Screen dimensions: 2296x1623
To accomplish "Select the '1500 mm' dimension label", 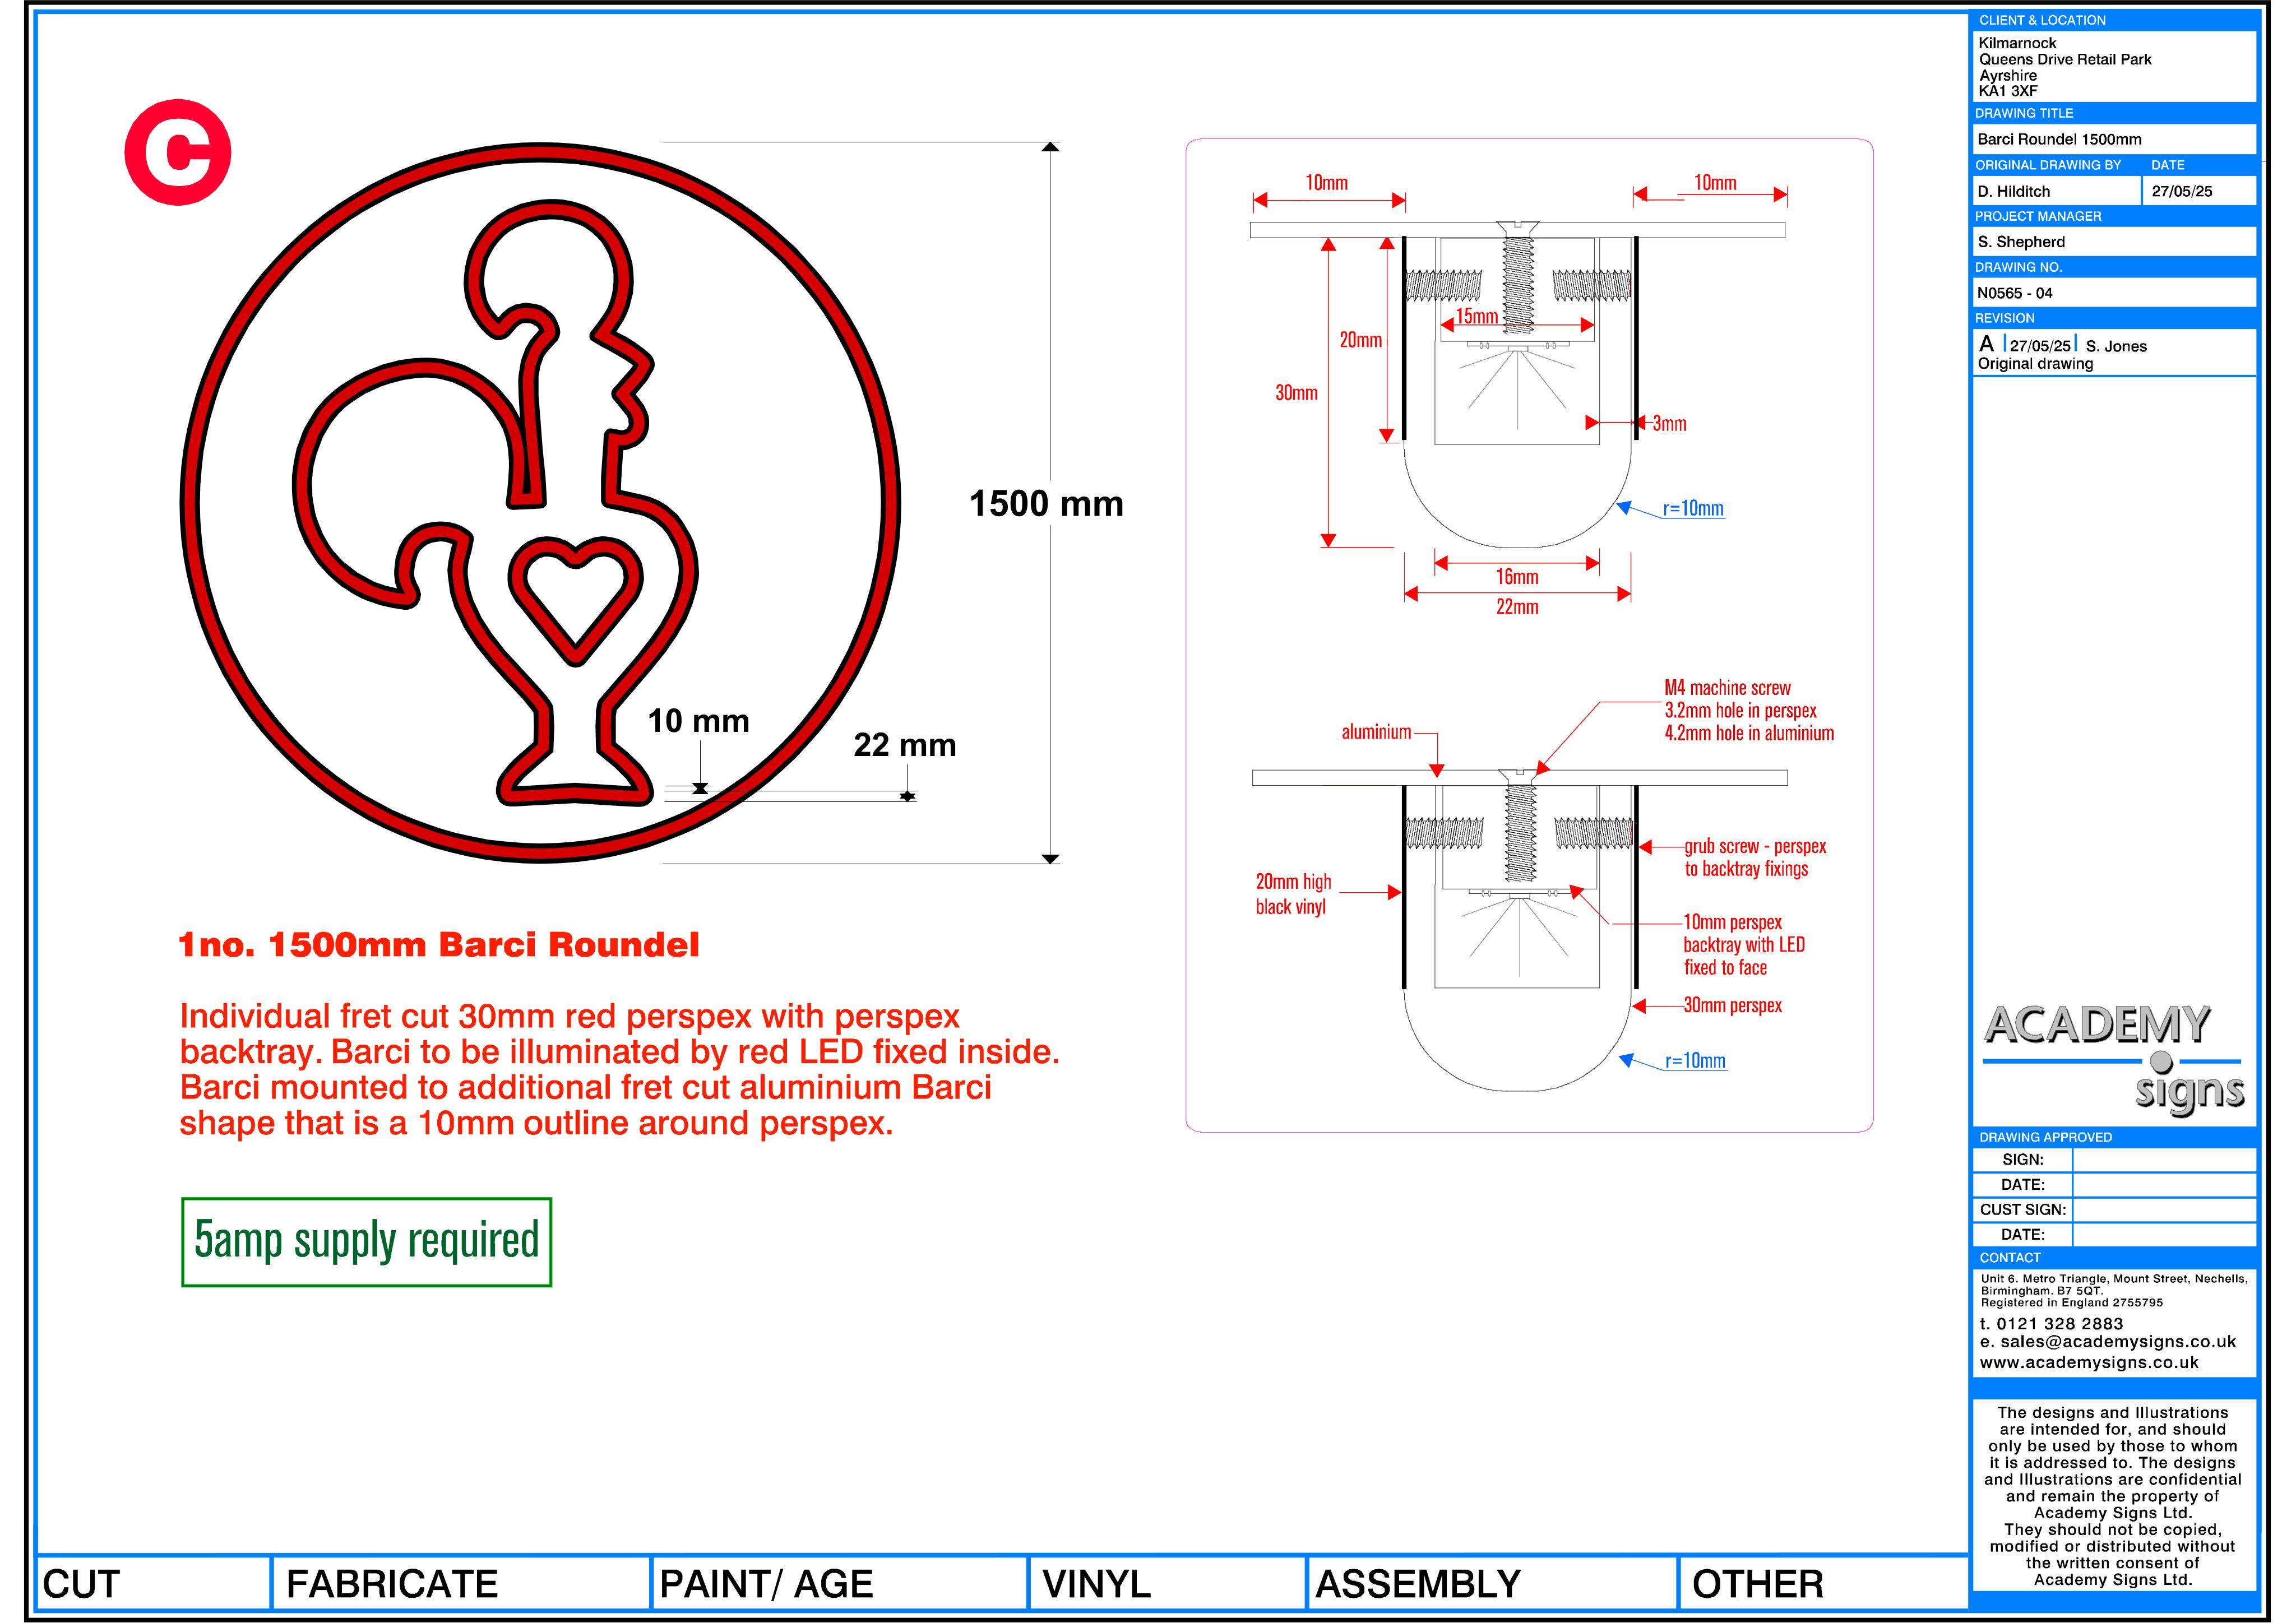I will pos(1046,503).
